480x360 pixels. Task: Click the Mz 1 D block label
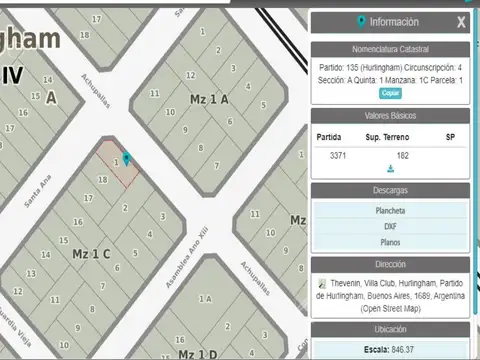tap(198, 354)
